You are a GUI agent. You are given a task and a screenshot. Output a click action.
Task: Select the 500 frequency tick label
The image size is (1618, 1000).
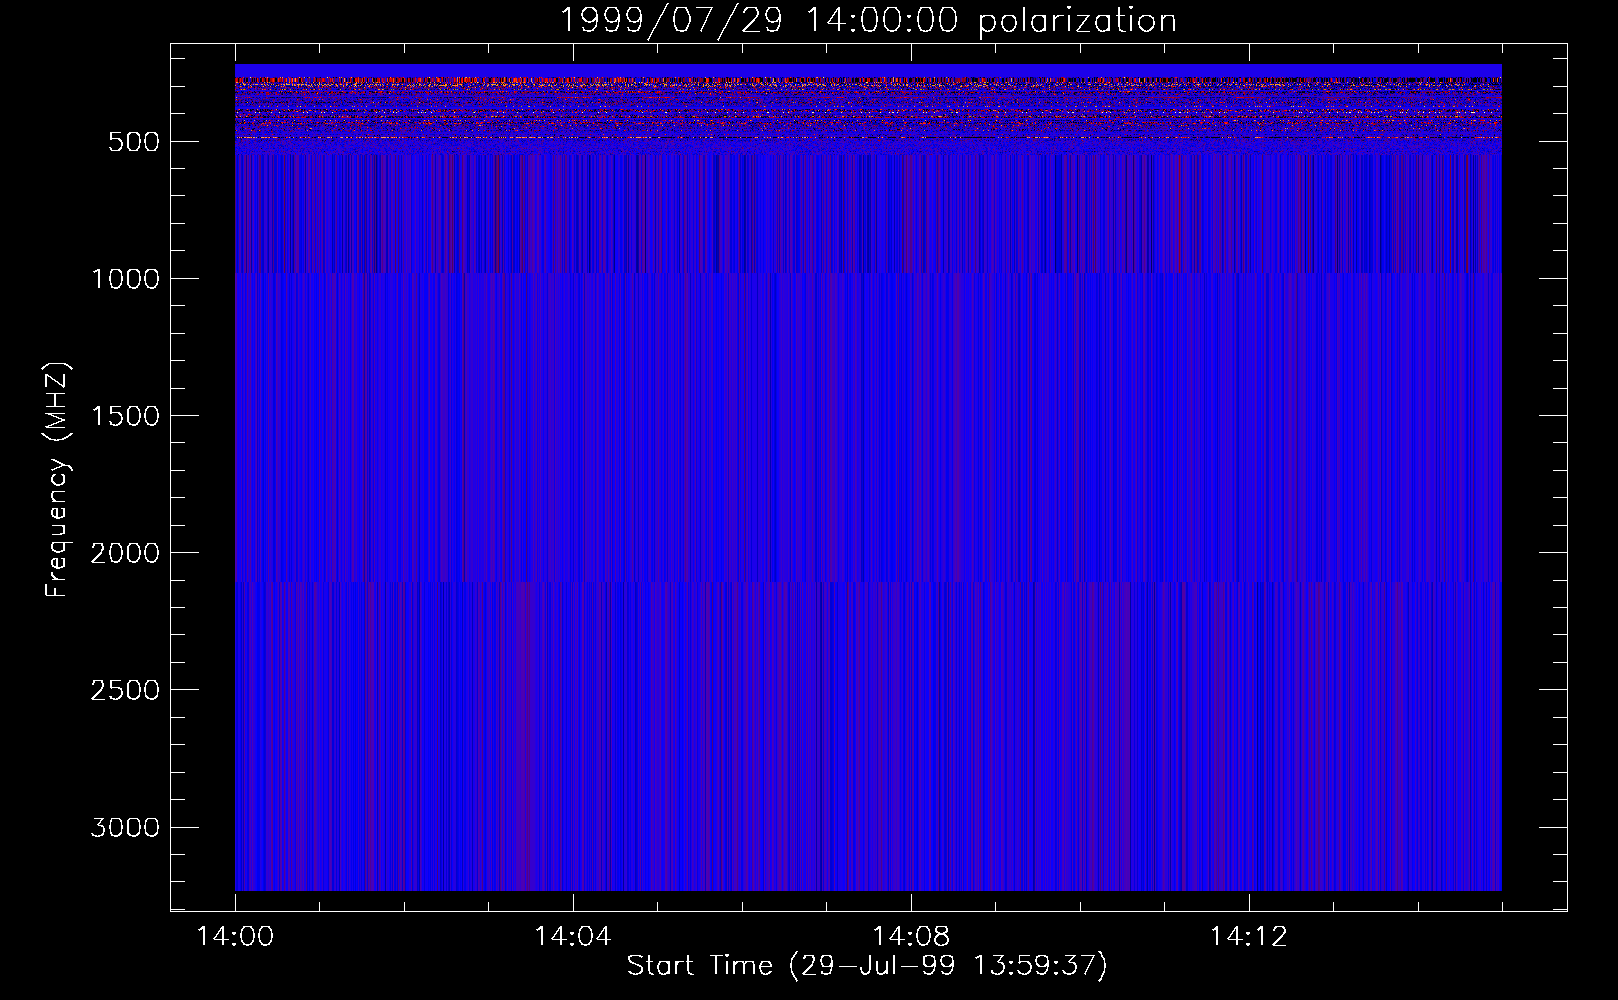point(134,142)
